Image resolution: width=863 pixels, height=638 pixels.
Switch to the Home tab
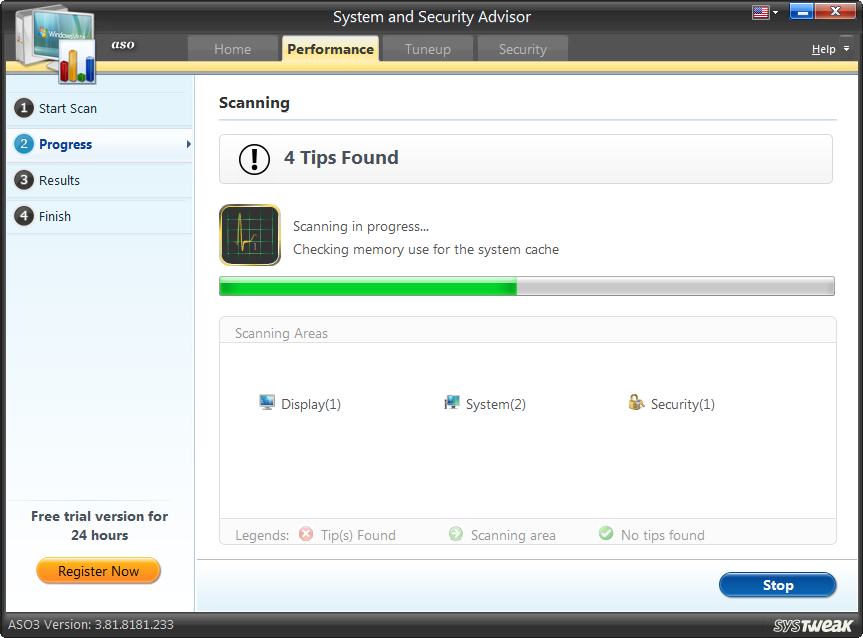(x=233, y=47)
